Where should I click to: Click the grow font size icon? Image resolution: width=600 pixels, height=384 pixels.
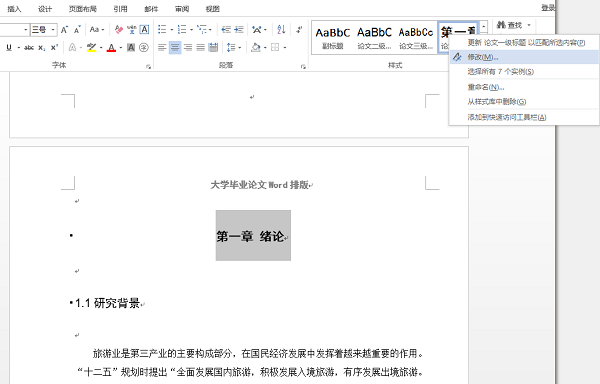[65, 29]
